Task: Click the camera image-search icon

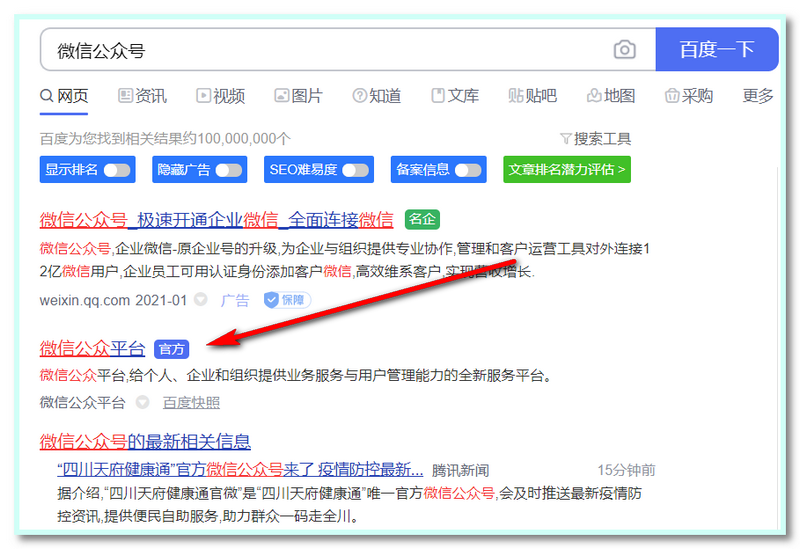Action: pyautogui.click(x=624, y=50)
